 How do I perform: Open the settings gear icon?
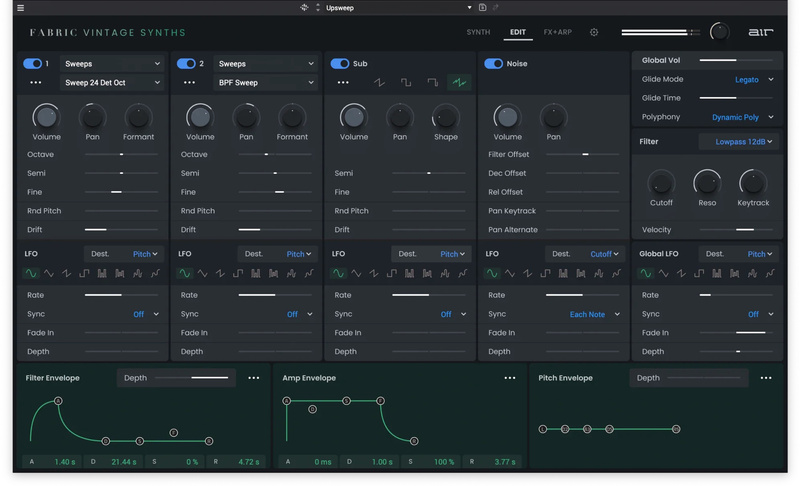click(594, 32)
